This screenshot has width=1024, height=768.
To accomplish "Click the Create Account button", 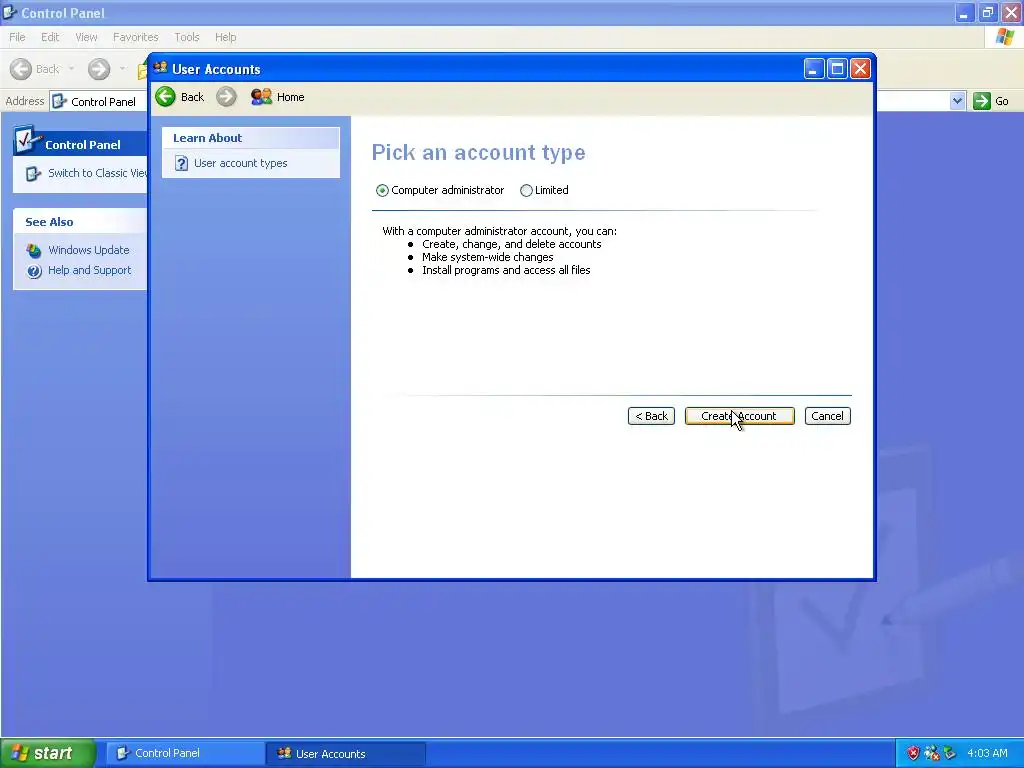I will click(739, 416).
